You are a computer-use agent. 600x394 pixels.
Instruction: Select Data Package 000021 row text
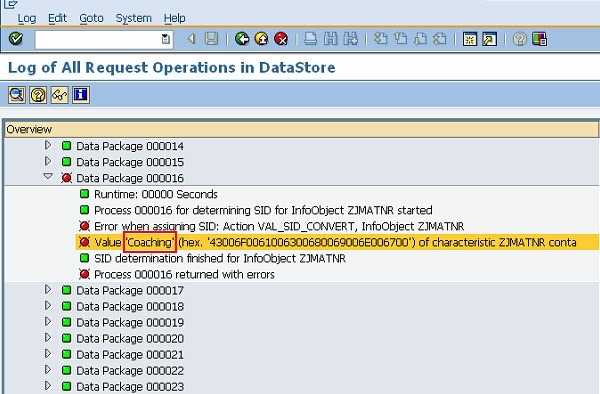click(130, 355)
